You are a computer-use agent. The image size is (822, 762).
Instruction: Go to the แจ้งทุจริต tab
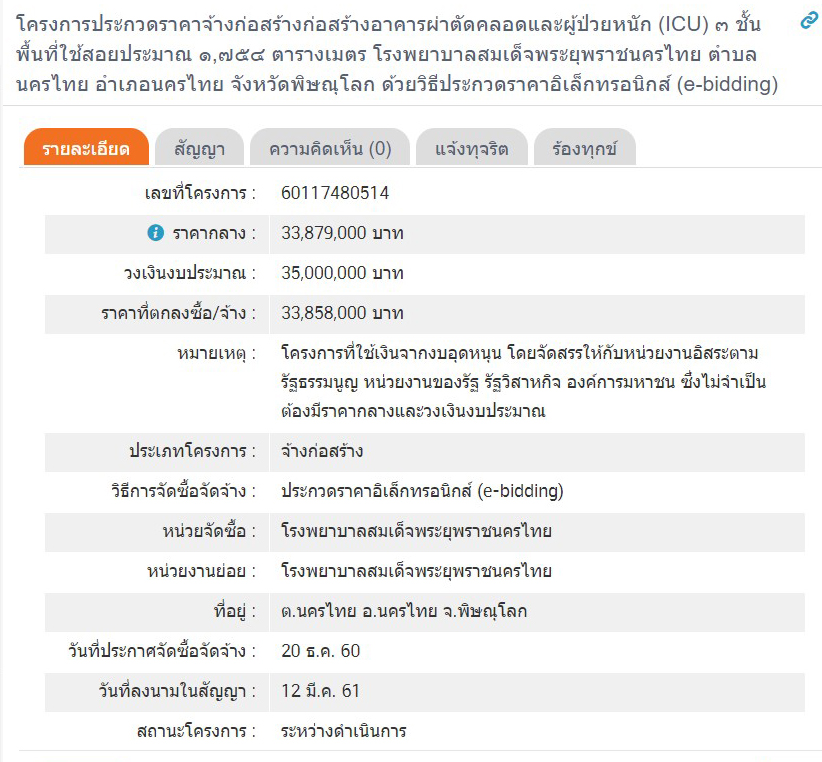coord(472,149)
